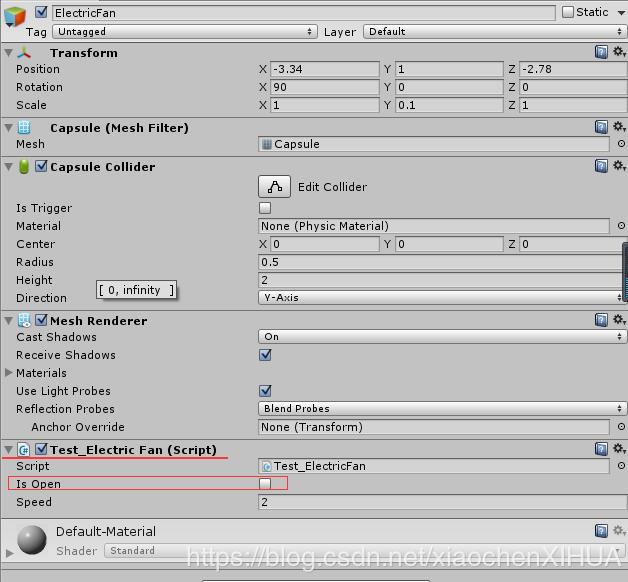Disable the Receive Shadows checkbox

[265, 354]
